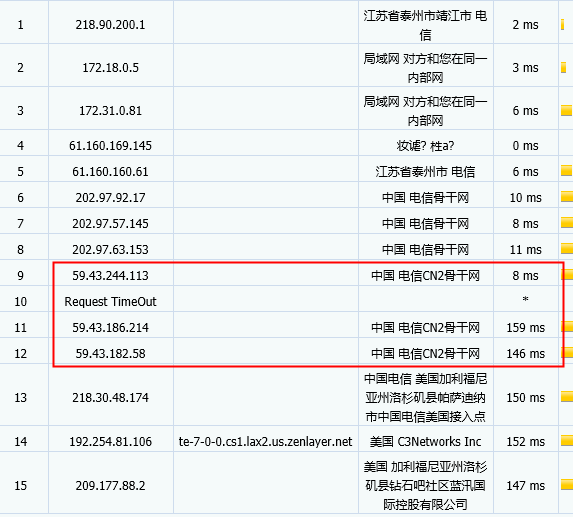Click latency value 152 ms
573x517 pixels.
tap(525, 442)
